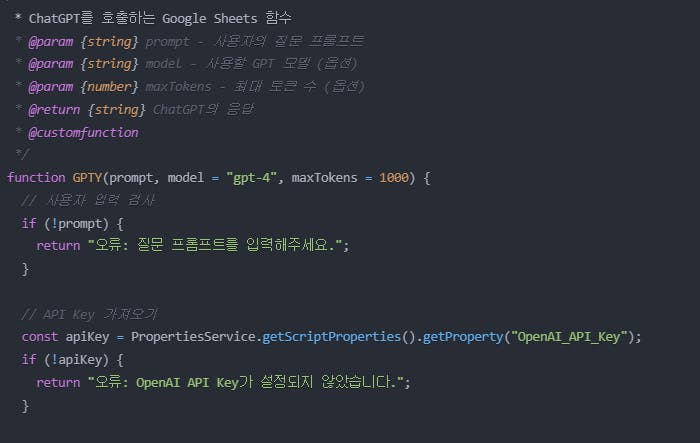Click the "질문 프롬프트를 입력해주세요" error string
The height and width of the screenshot is (443, 700).
(x=217, y=246)
